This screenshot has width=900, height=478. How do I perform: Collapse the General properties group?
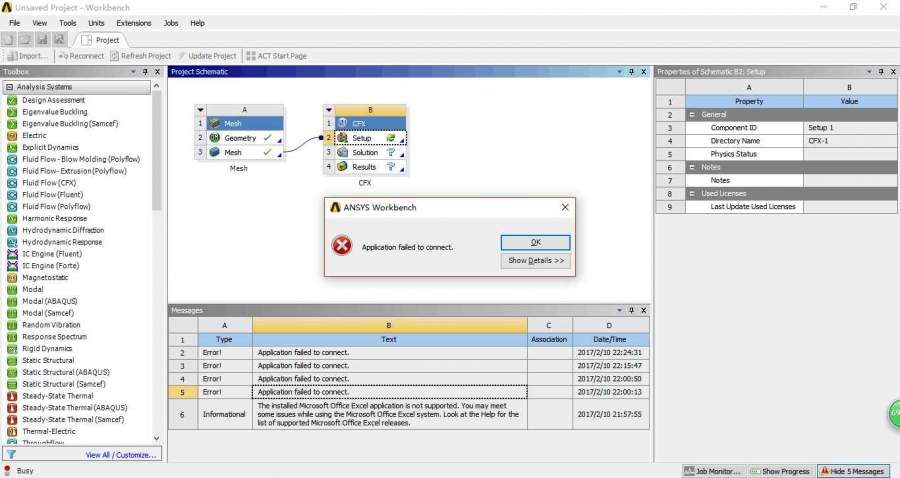click(692, 115)
